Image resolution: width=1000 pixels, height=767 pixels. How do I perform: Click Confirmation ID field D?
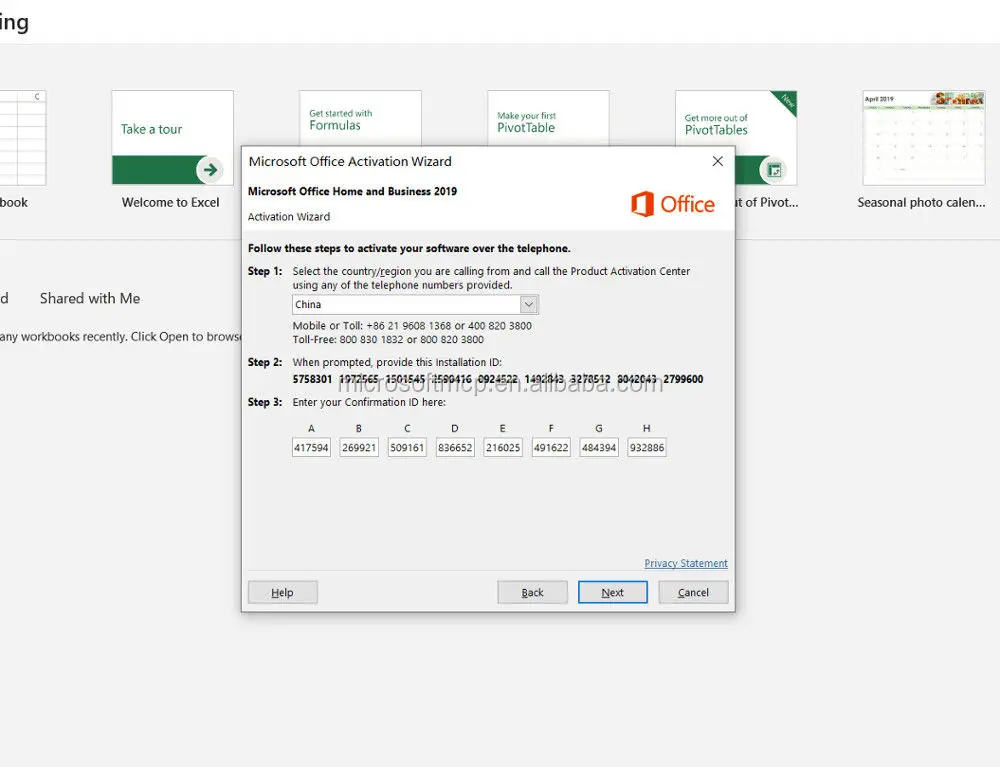click(x=455, y=448)
